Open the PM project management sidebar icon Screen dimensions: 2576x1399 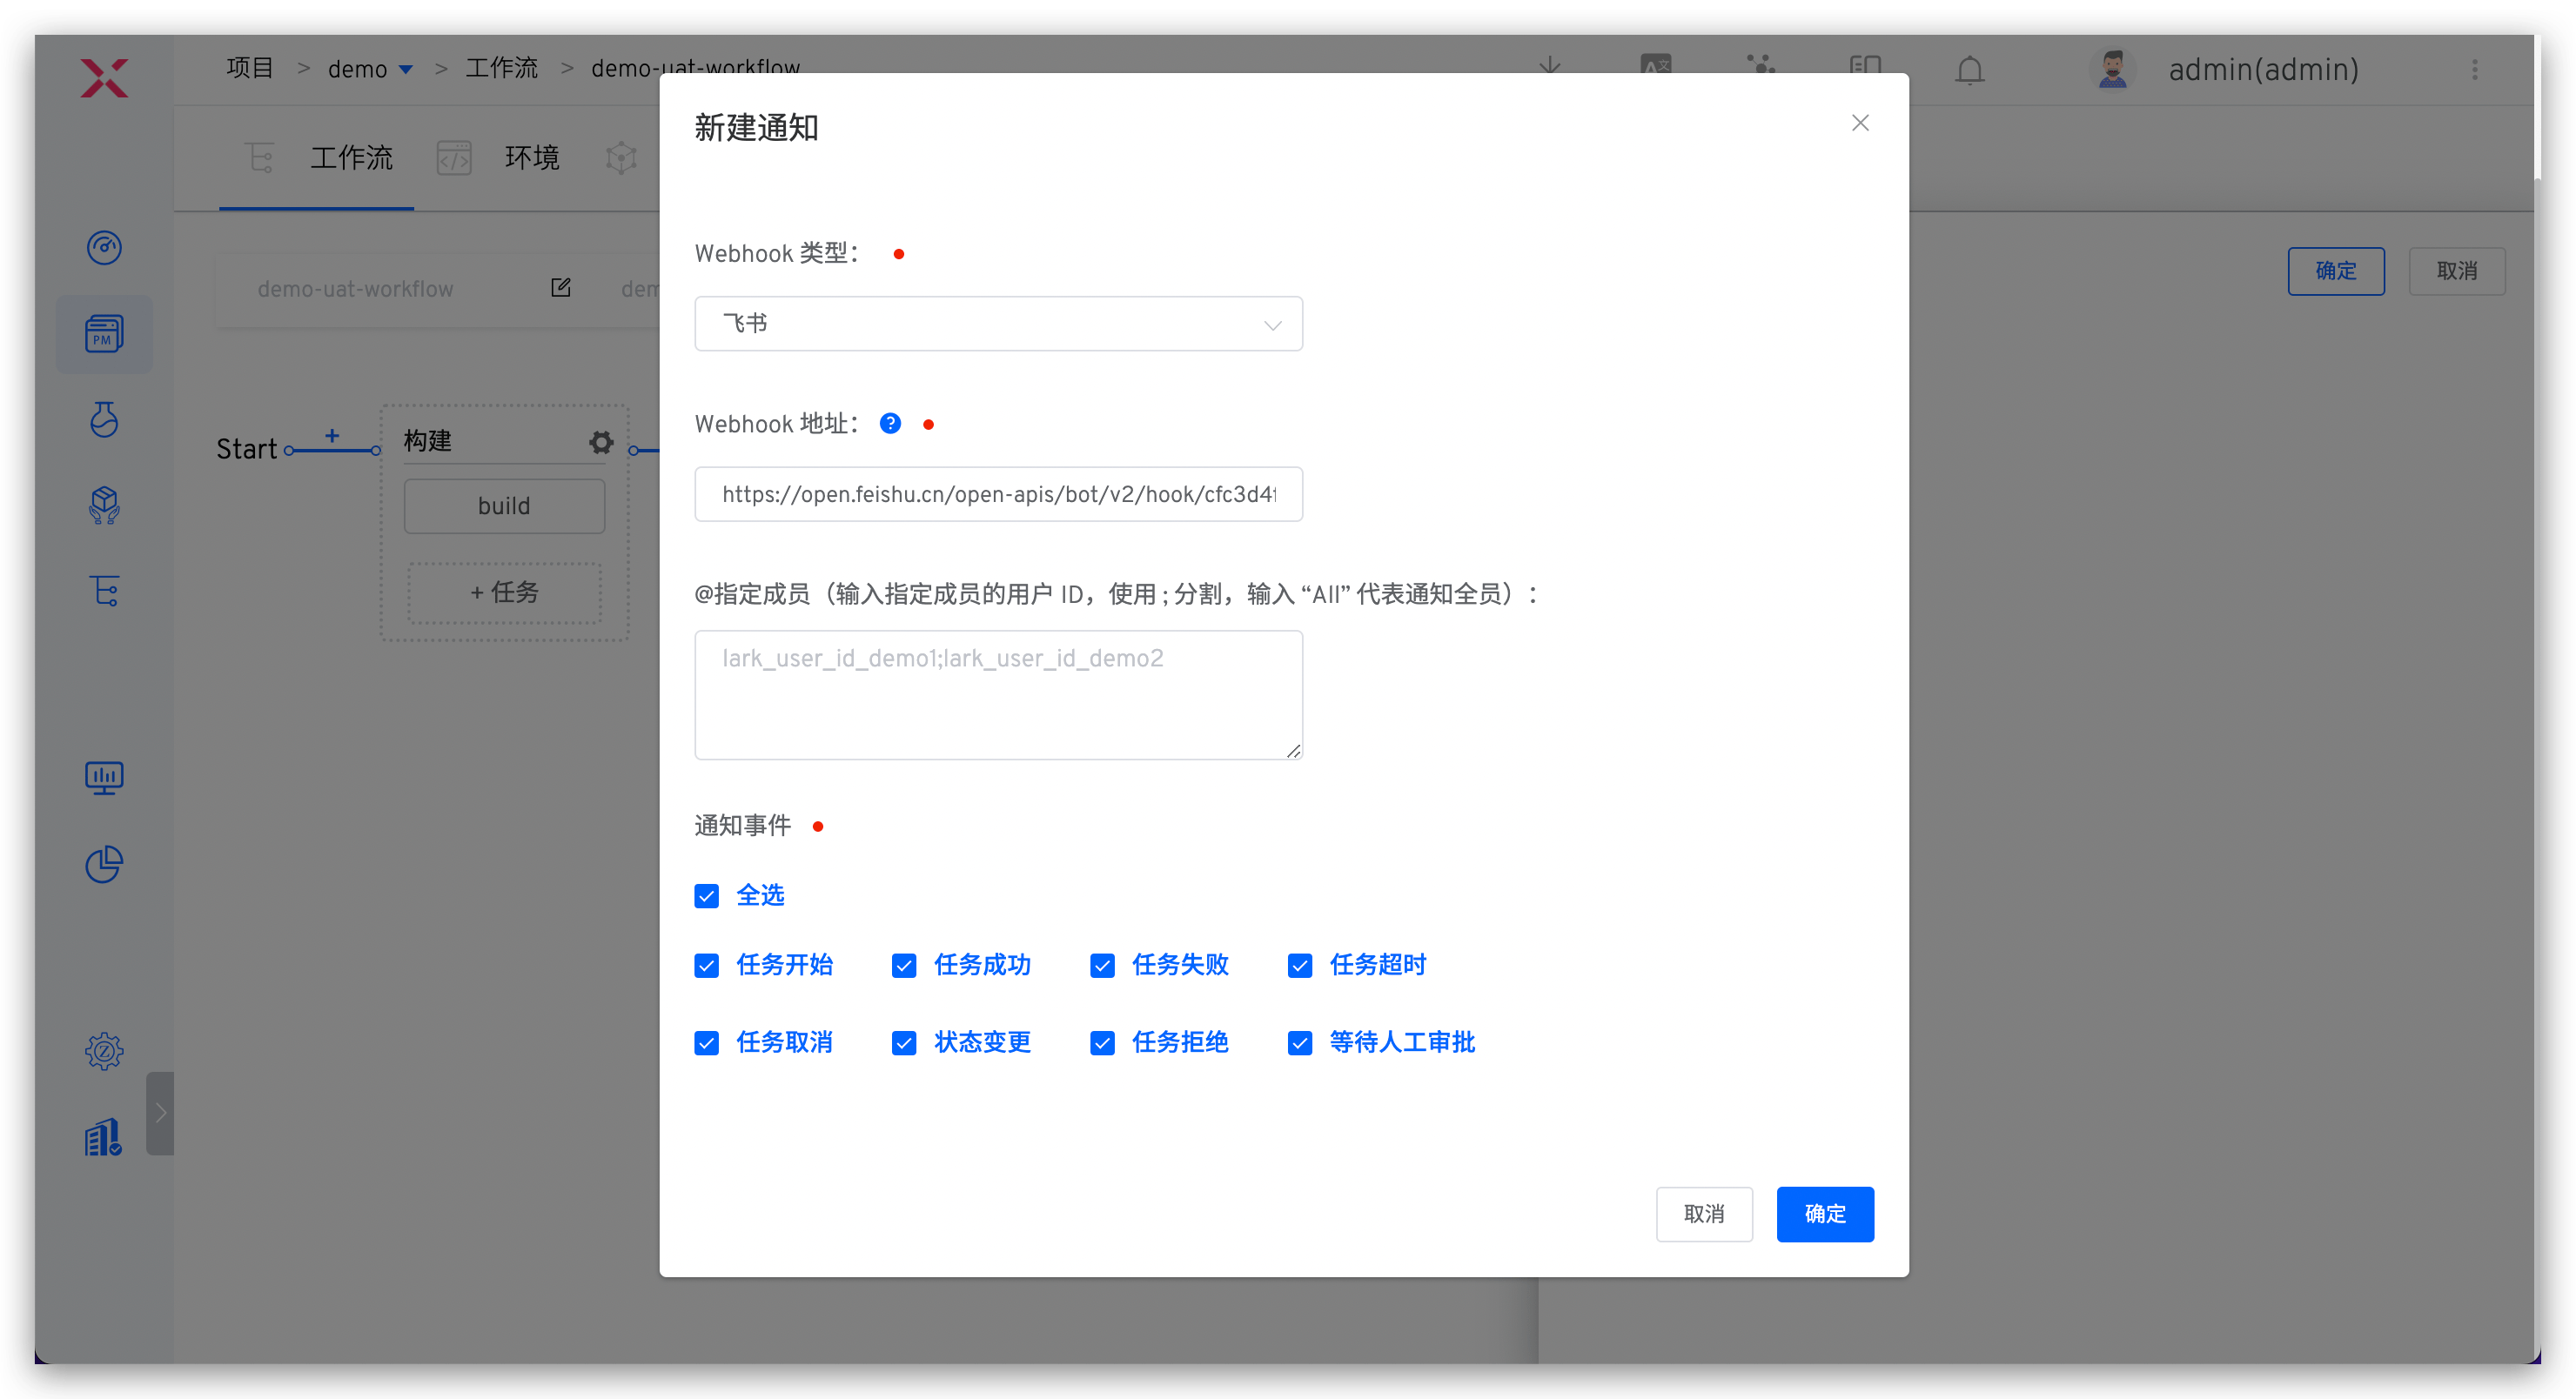point(104,334)
